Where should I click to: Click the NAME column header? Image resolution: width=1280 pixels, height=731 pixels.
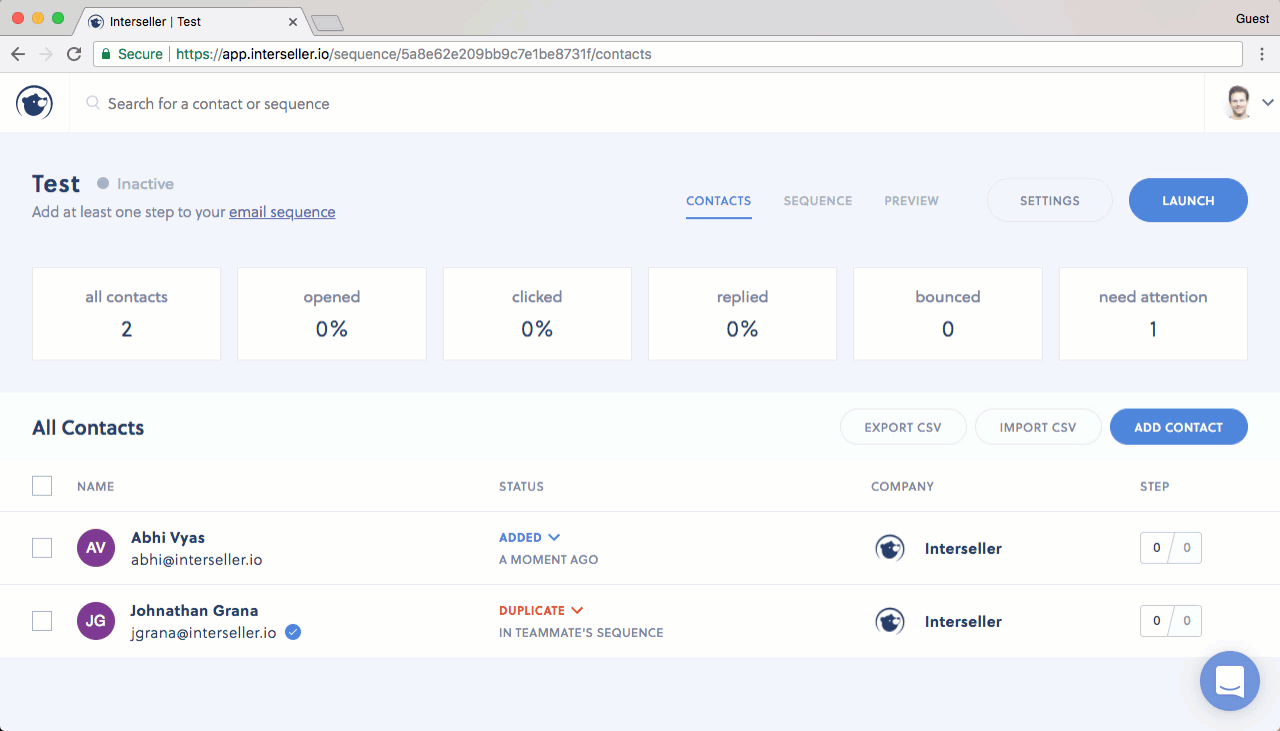tap(96, 487)
